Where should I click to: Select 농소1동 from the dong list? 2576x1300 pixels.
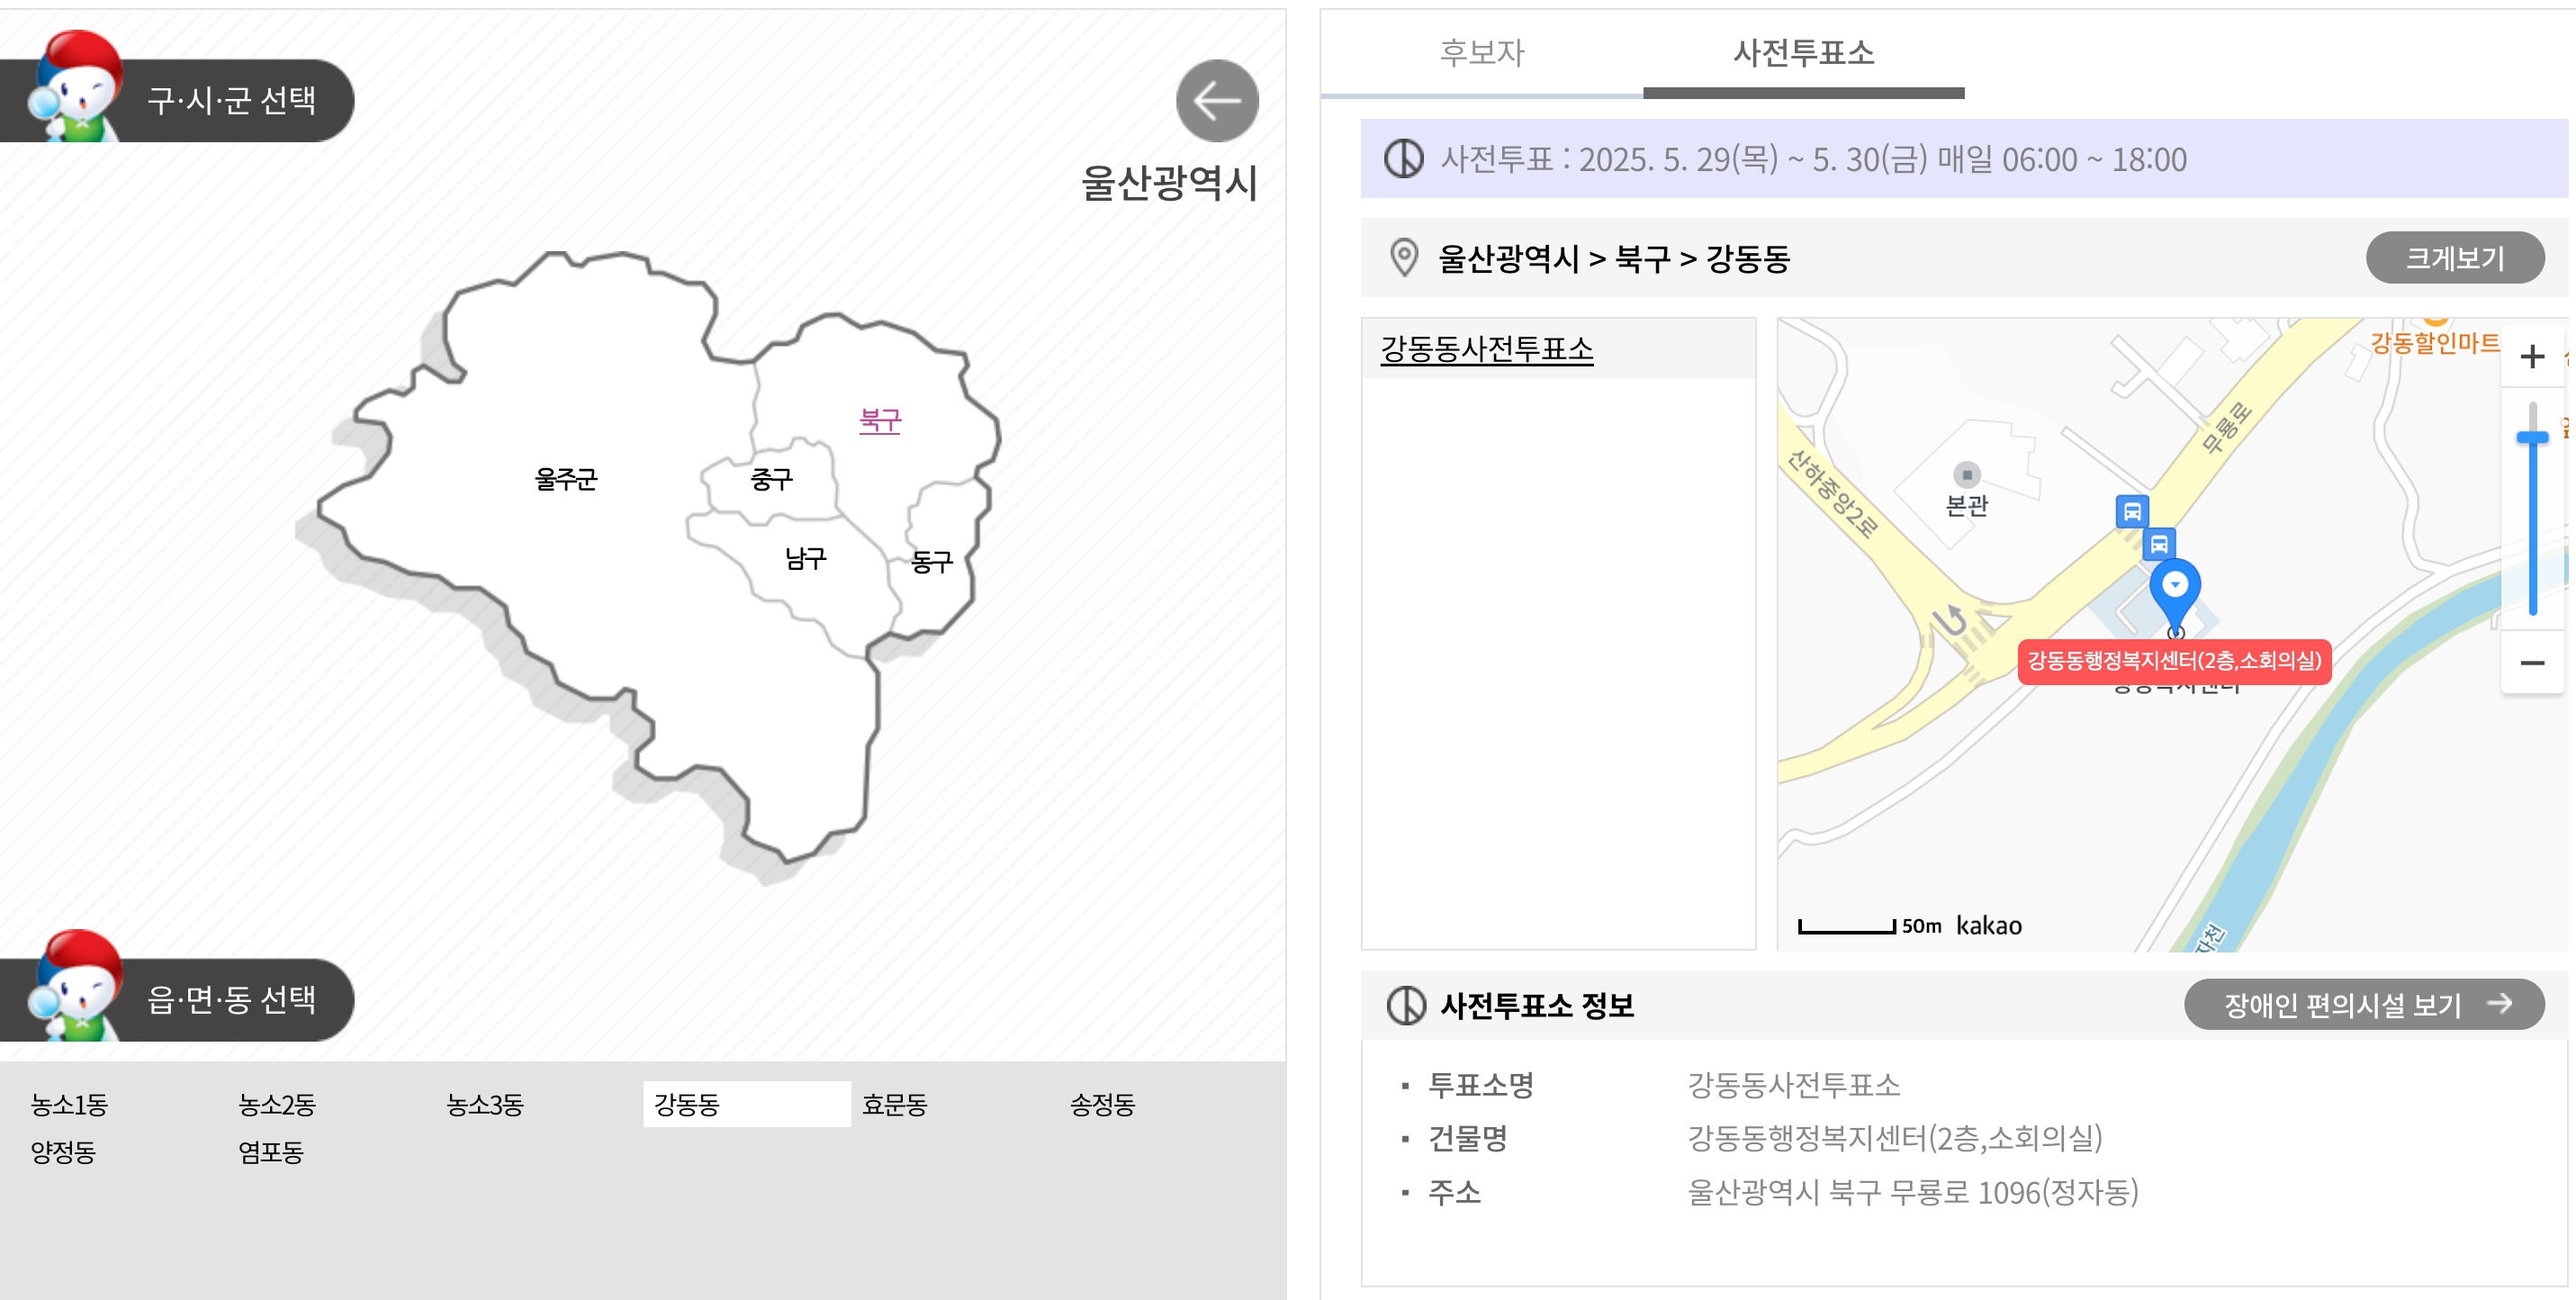point(69,1104)
